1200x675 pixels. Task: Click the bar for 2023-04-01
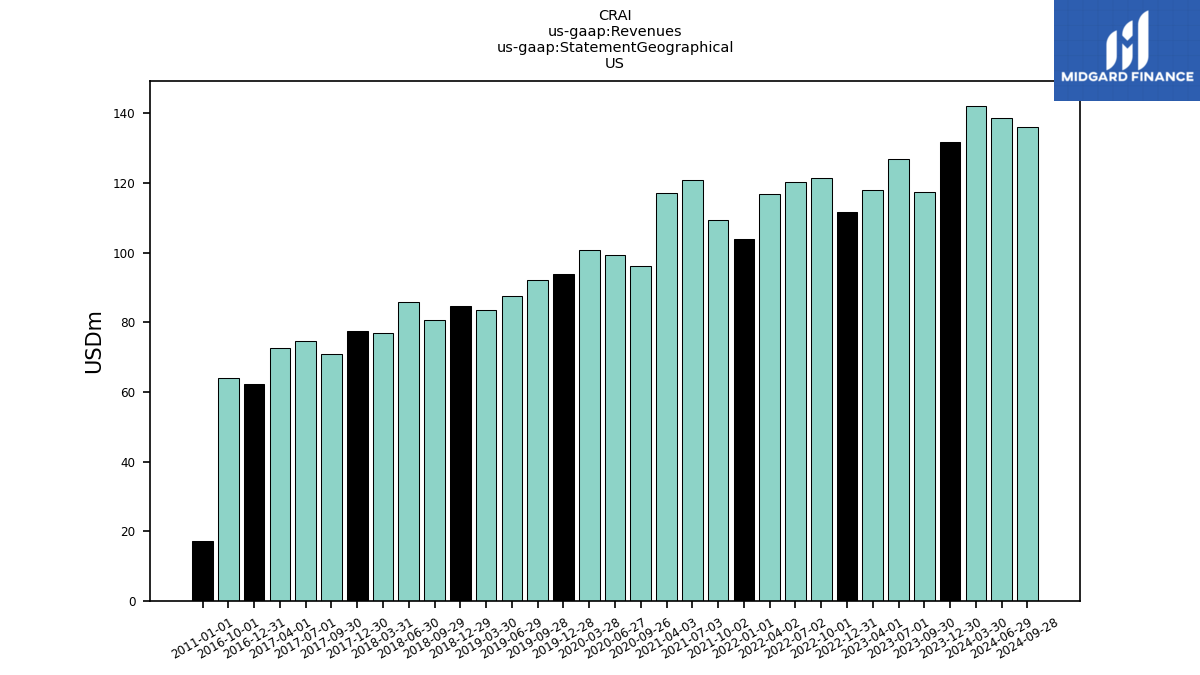point(873,395)
